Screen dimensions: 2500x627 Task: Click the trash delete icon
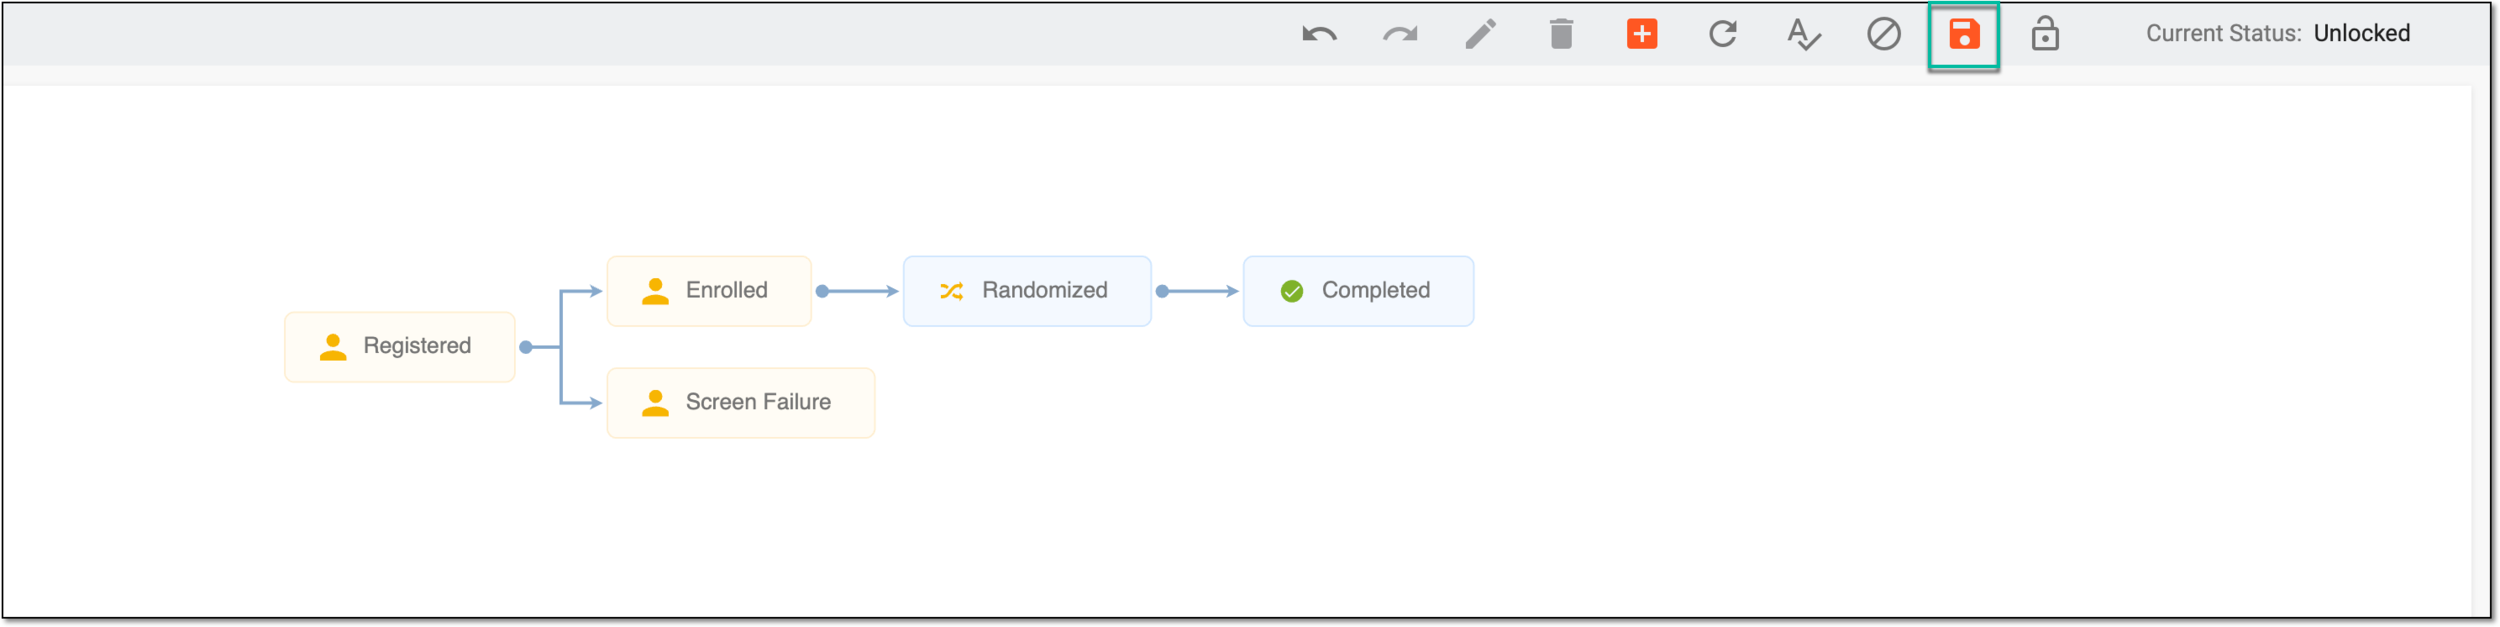pos(1561,34)
